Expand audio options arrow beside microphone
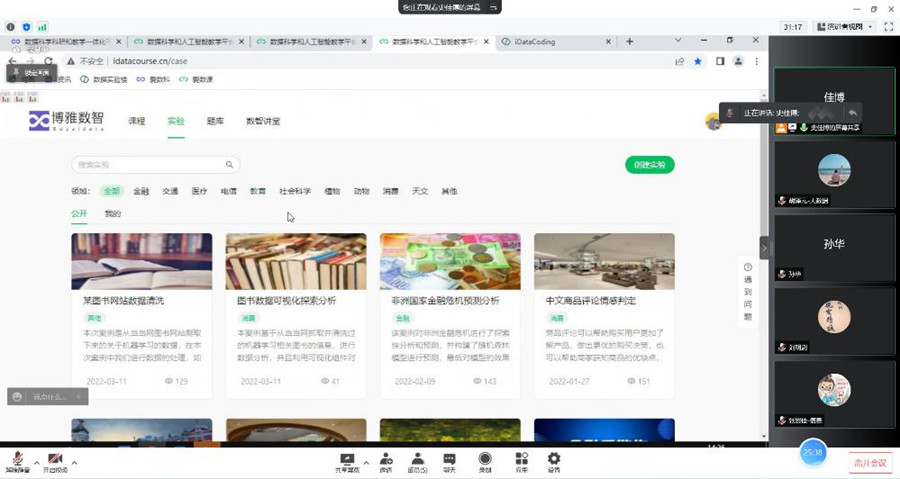The width and height of the screenshot is (900, 479). coord(37,462)
